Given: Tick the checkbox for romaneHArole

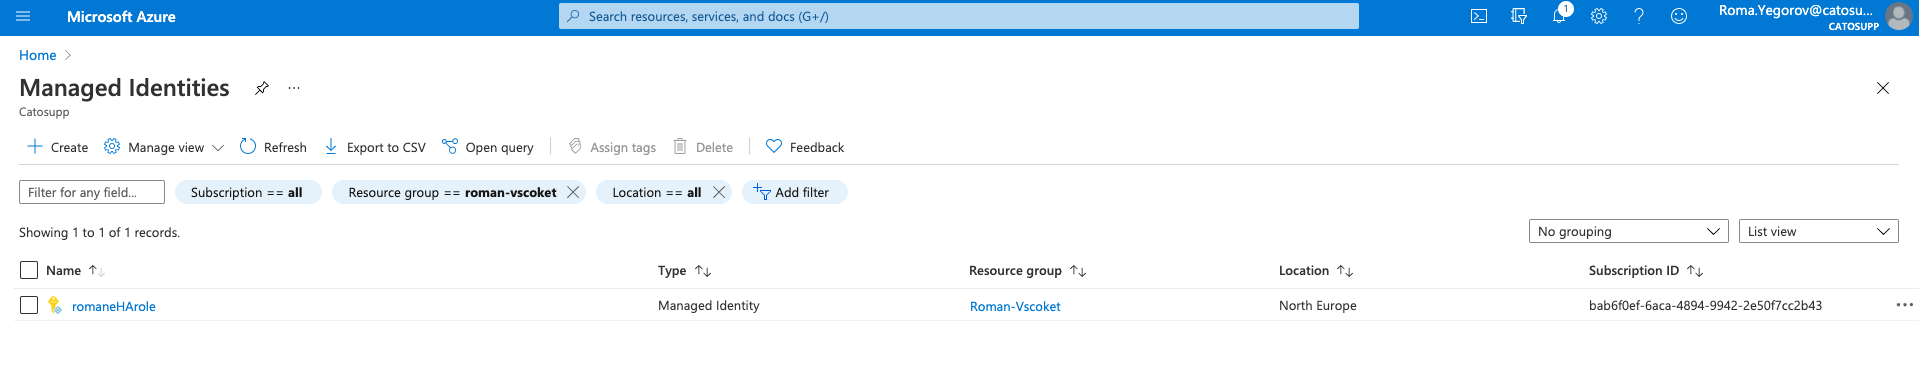Looking at the screenshot, I should coord(29,305).
